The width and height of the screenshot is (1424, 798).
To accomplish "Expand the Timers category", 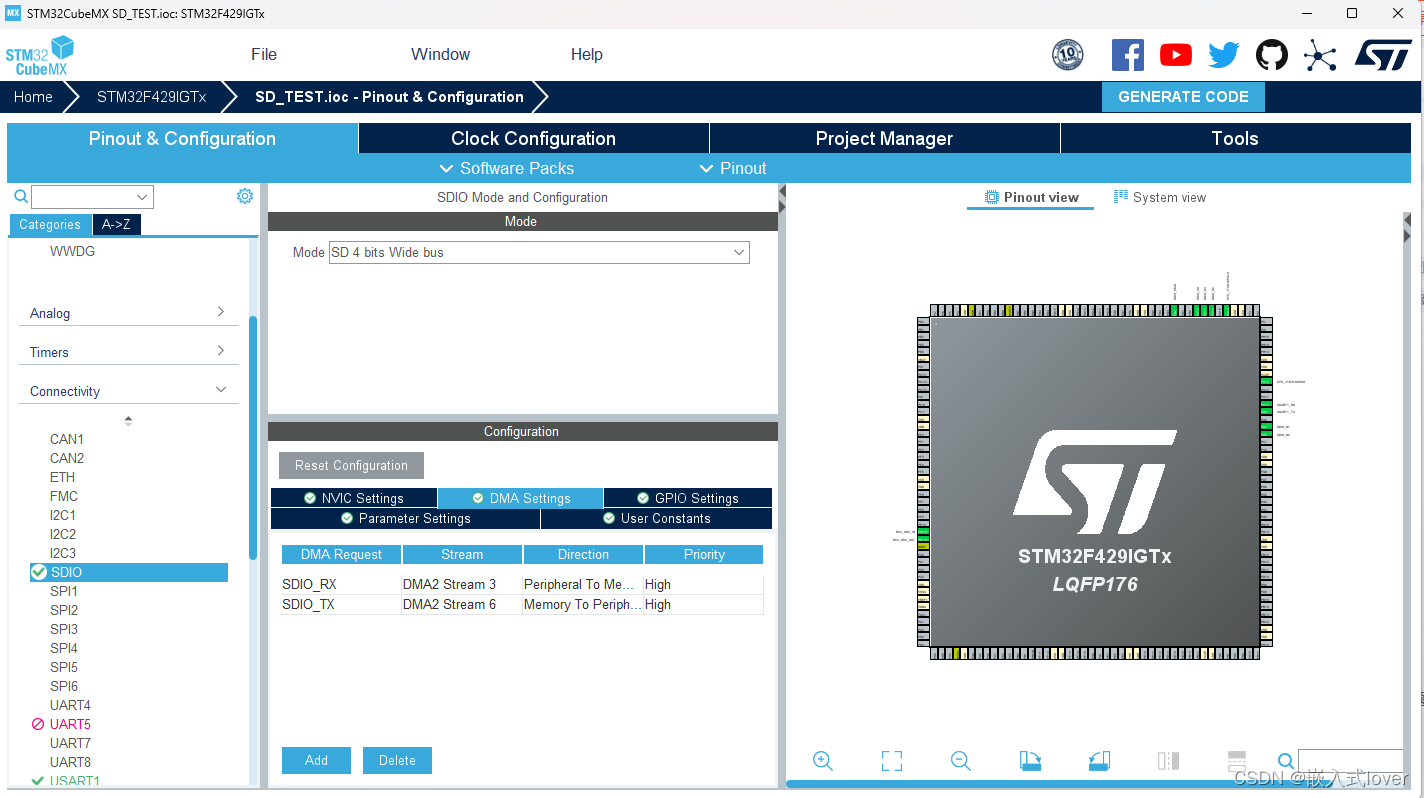I will (129, 352).
